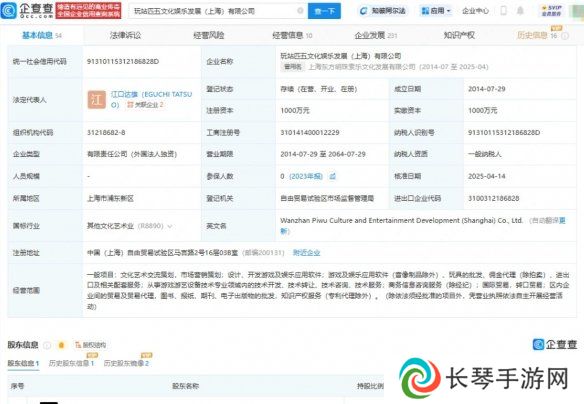Switch to the 经营信息 tab
Image resolution: width=584 pixels, height=404 pixels.
(x=292, y=35)
